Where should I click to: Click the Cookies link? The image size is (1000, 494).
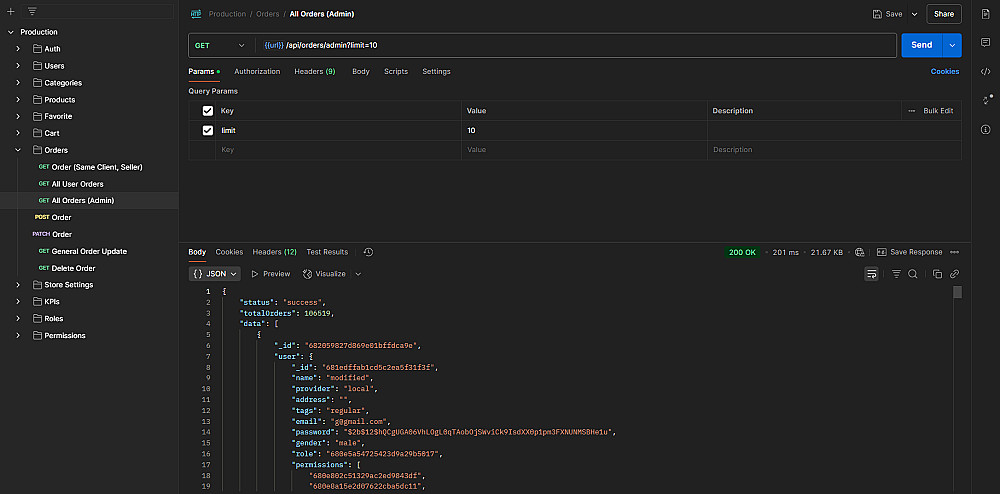944,72
